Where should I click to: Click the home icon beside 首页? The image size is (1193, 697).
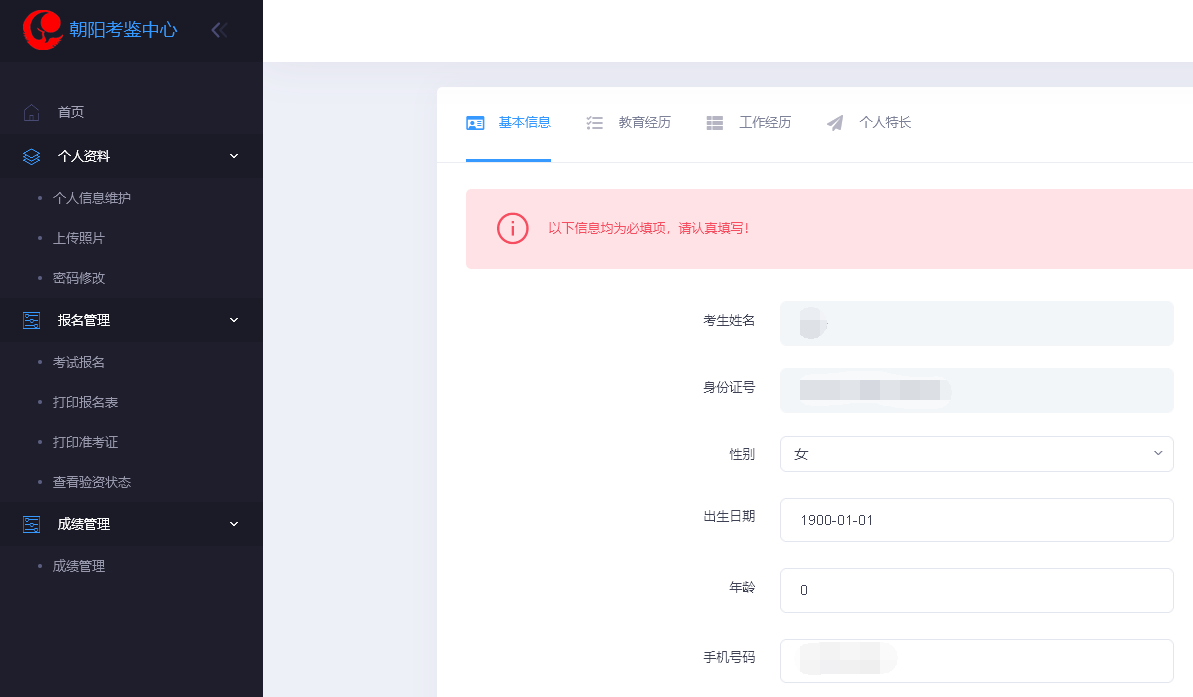pos(32,112)
